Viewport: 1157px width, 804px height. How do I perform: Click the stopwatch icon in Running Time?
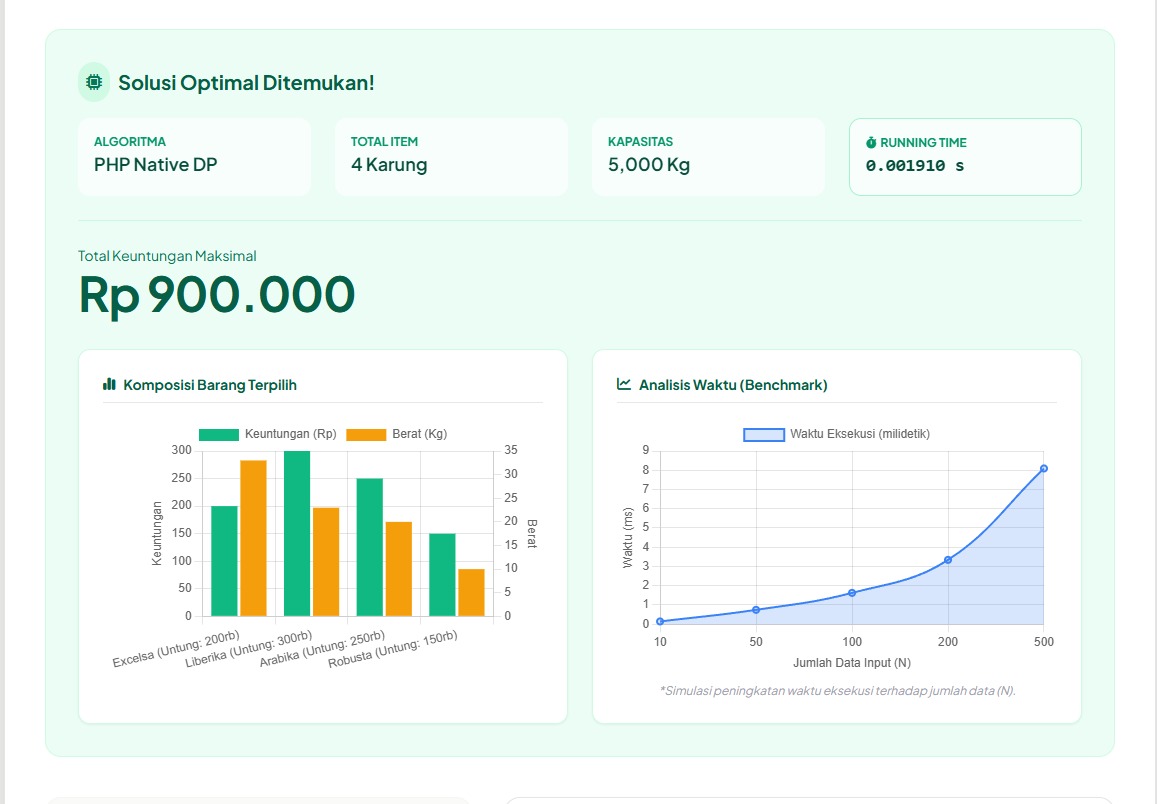point(871,143)
